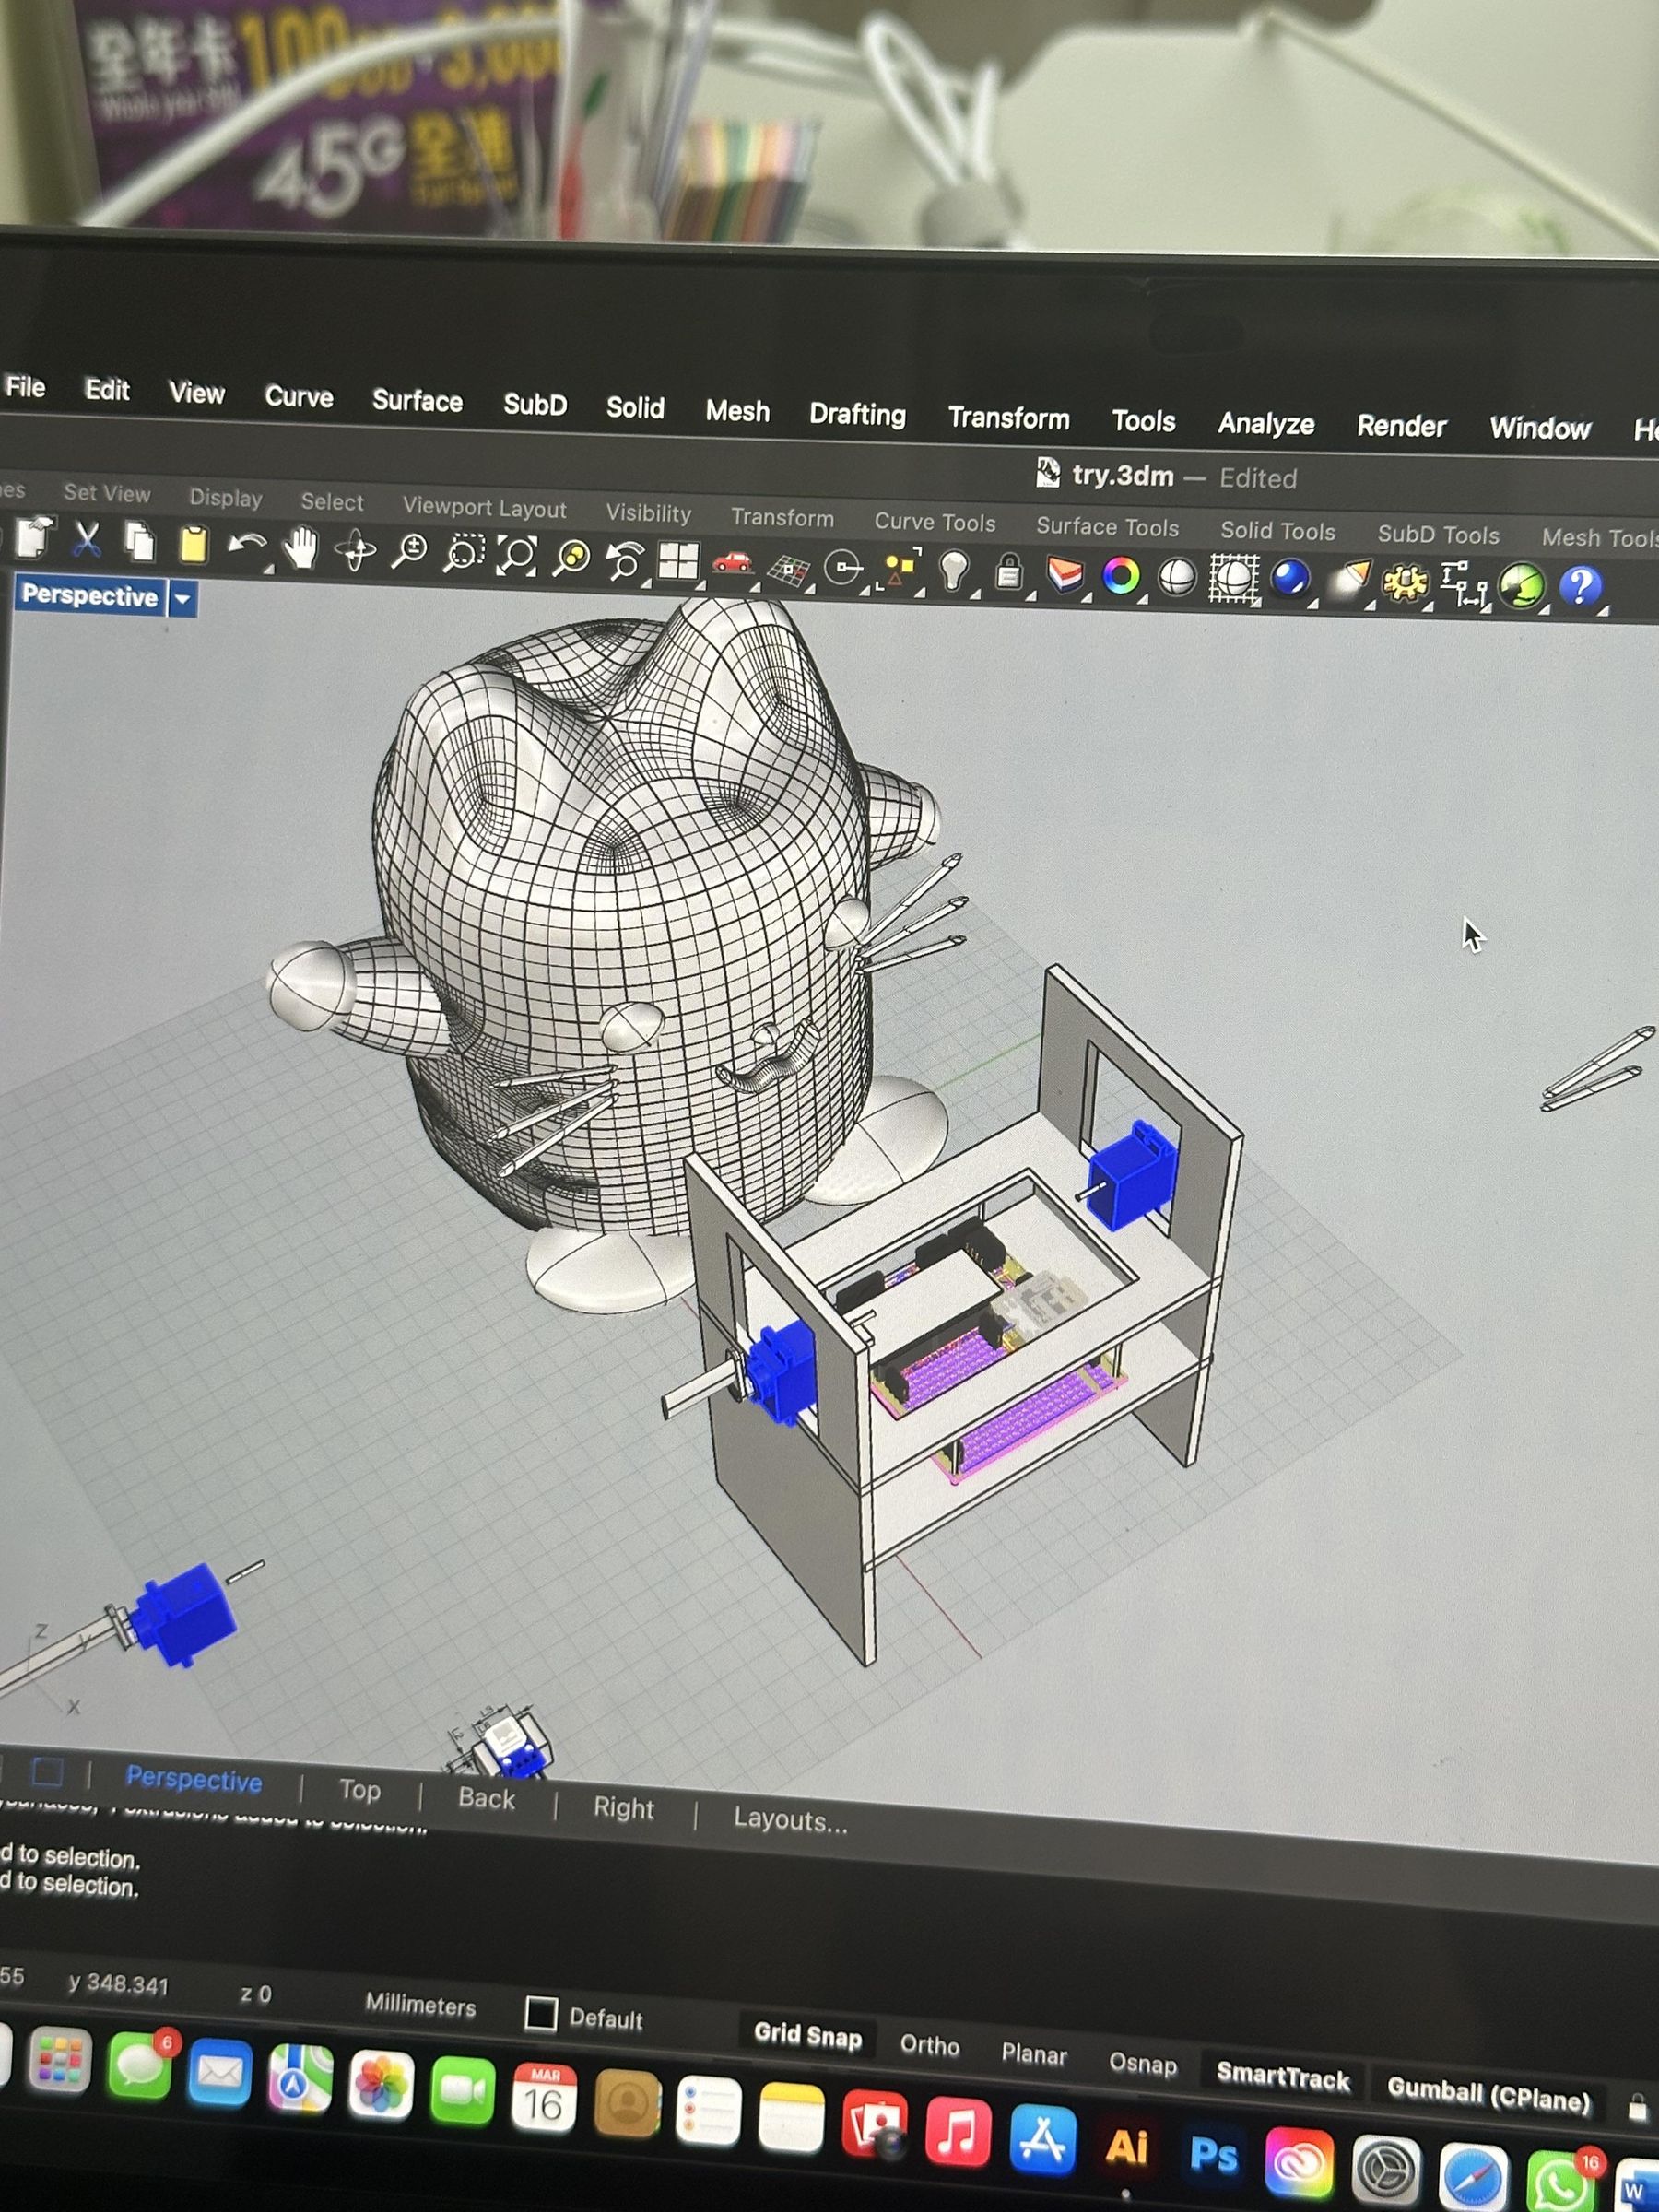1659x2212 pixels.
Task: Open Photoshop from the Dock
Action: (1213, 2153)
